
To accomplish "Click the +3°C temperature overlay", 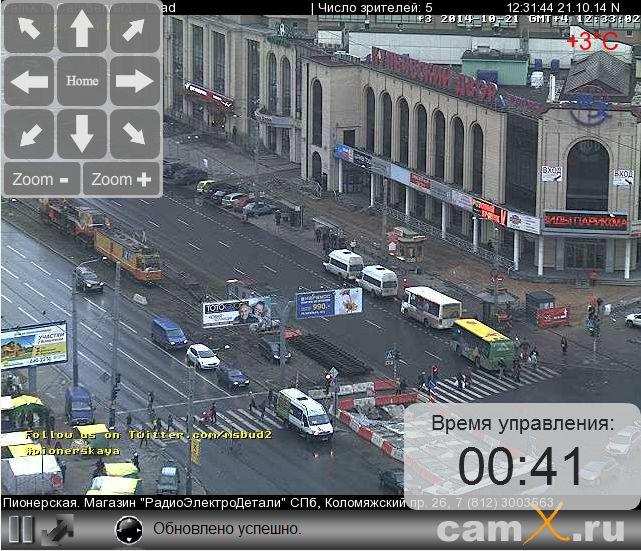I will pyautogui.click(x=592, y=41).
